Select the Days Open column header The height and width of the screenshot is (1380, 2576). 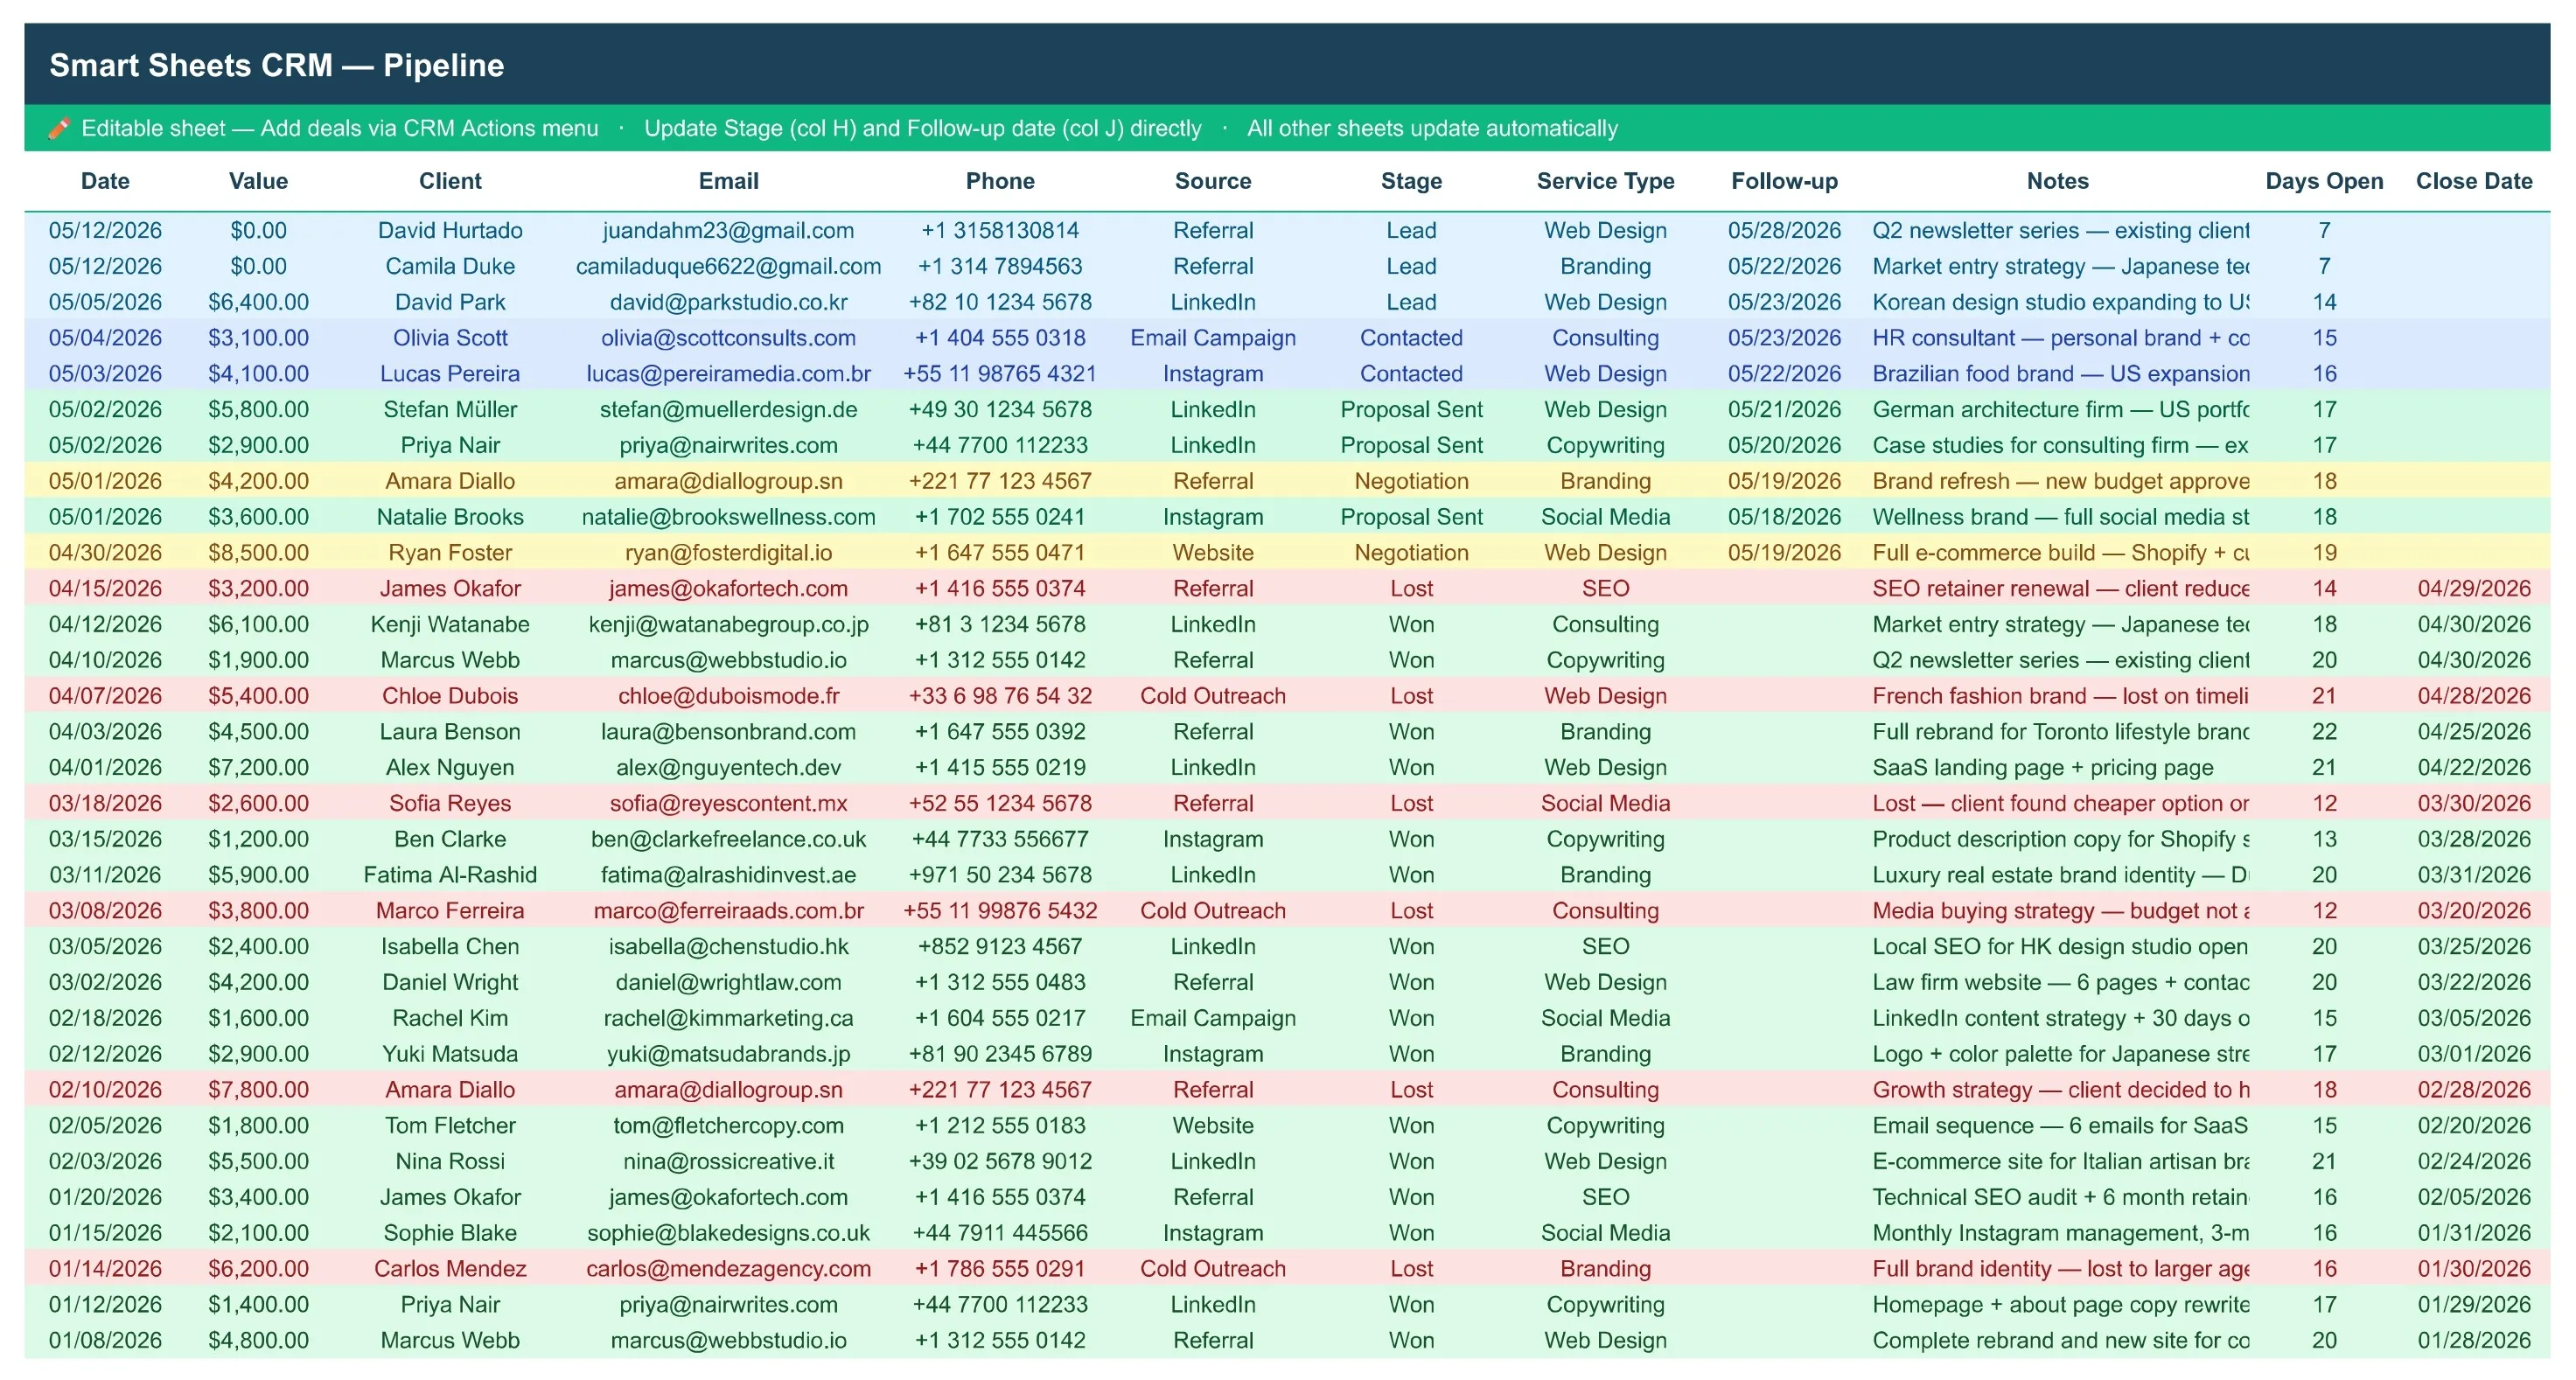(x=2324, y=181)
